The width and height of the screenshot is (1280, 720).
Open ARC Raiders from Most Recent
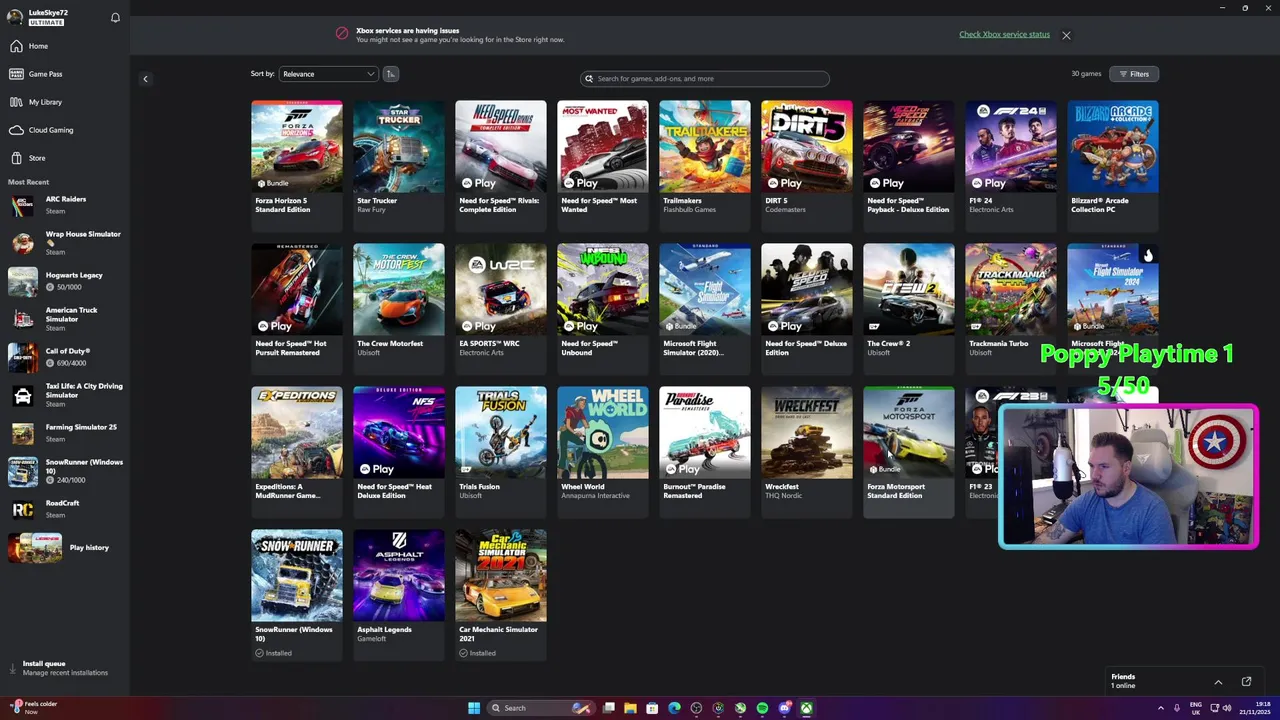(64, 205)
